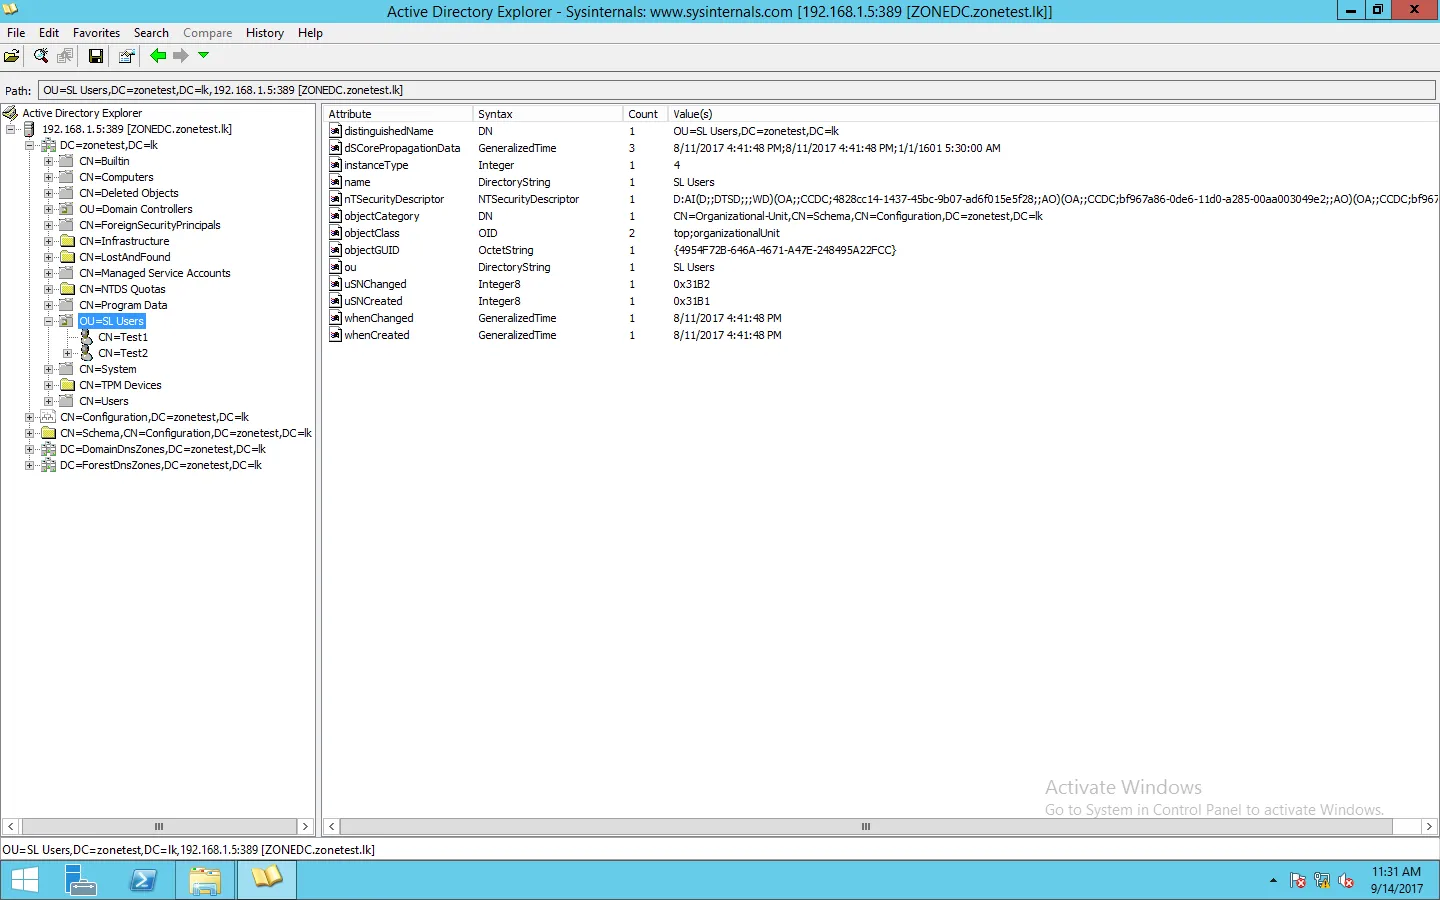1440x900 pixels.
Task: Click the Path address field
Action: tap(737, 90)
